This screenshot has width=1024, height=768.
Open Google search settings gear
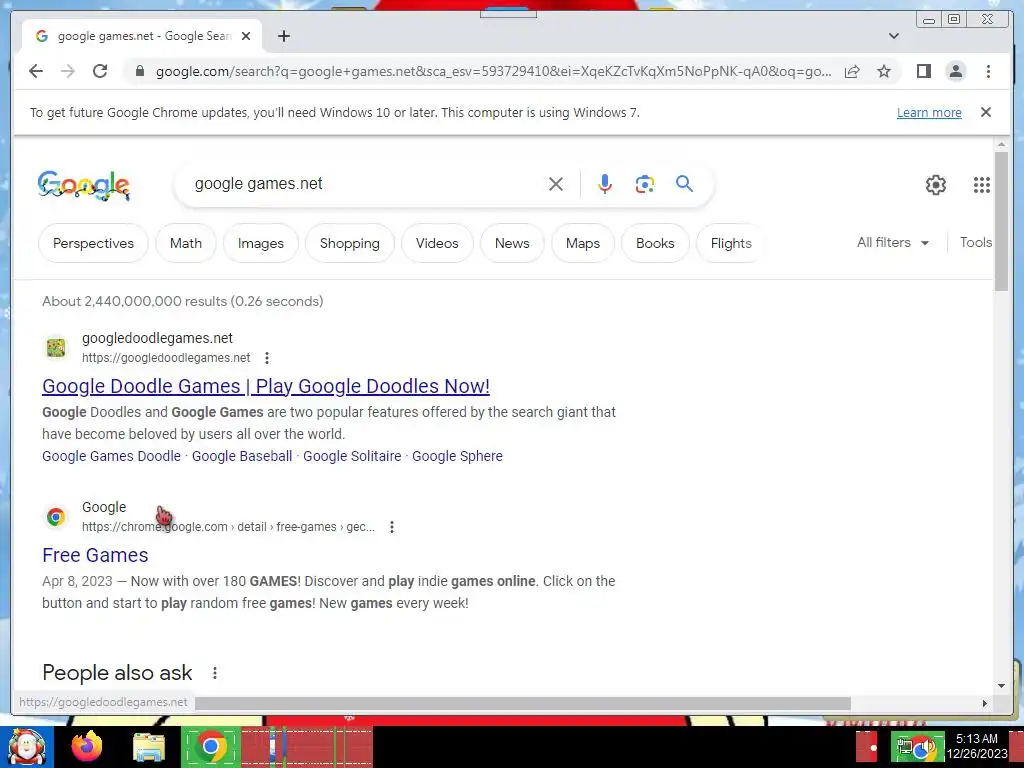[935, 185]
